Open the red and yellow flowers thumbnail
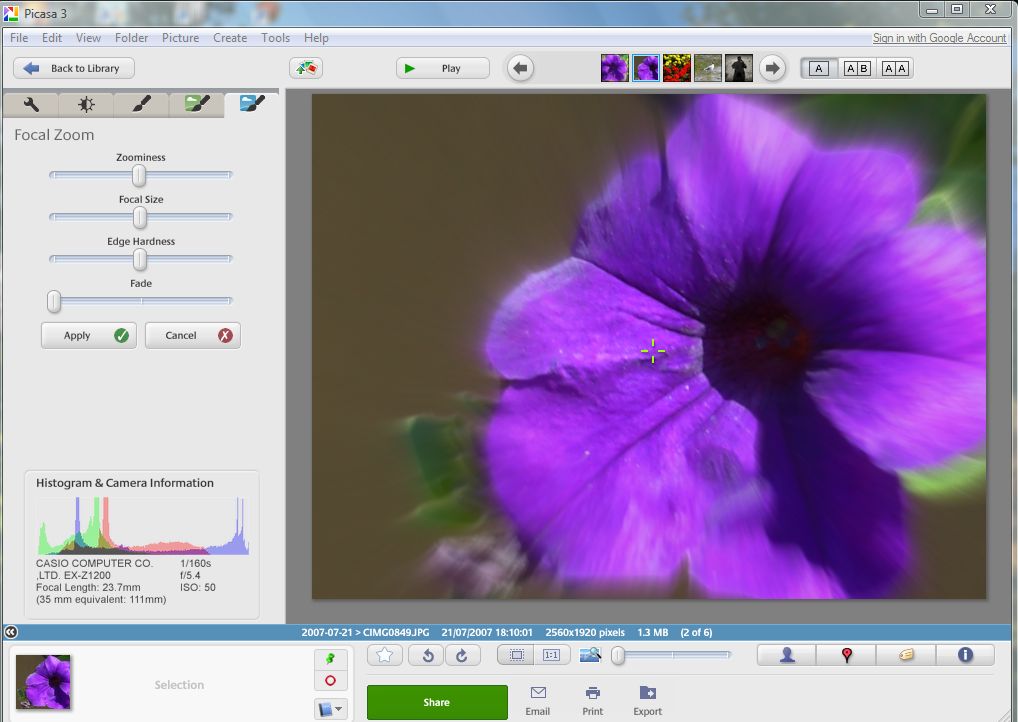The image size is (1018, 722). tap(677, 68)
